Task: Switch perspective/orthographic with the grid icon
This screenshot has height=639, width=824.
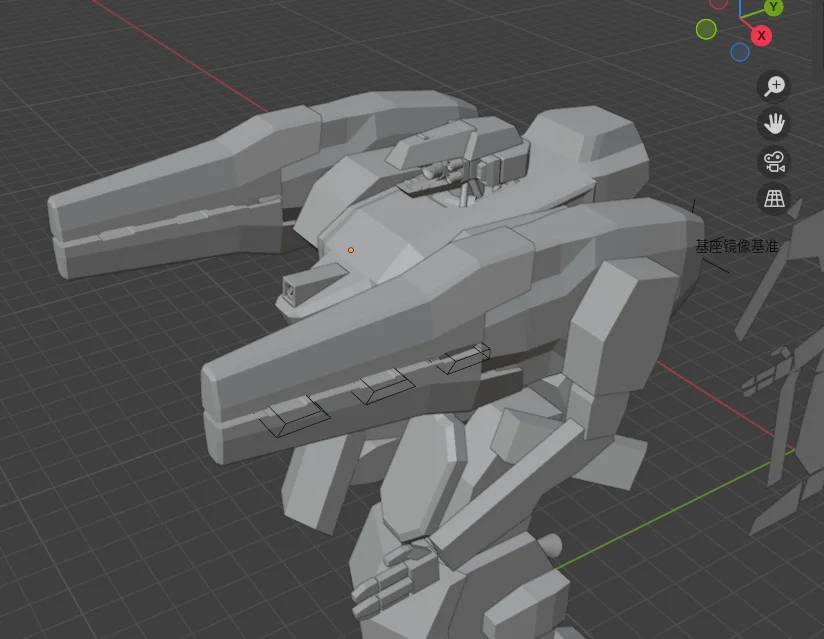Action: (x=774, y=198)
